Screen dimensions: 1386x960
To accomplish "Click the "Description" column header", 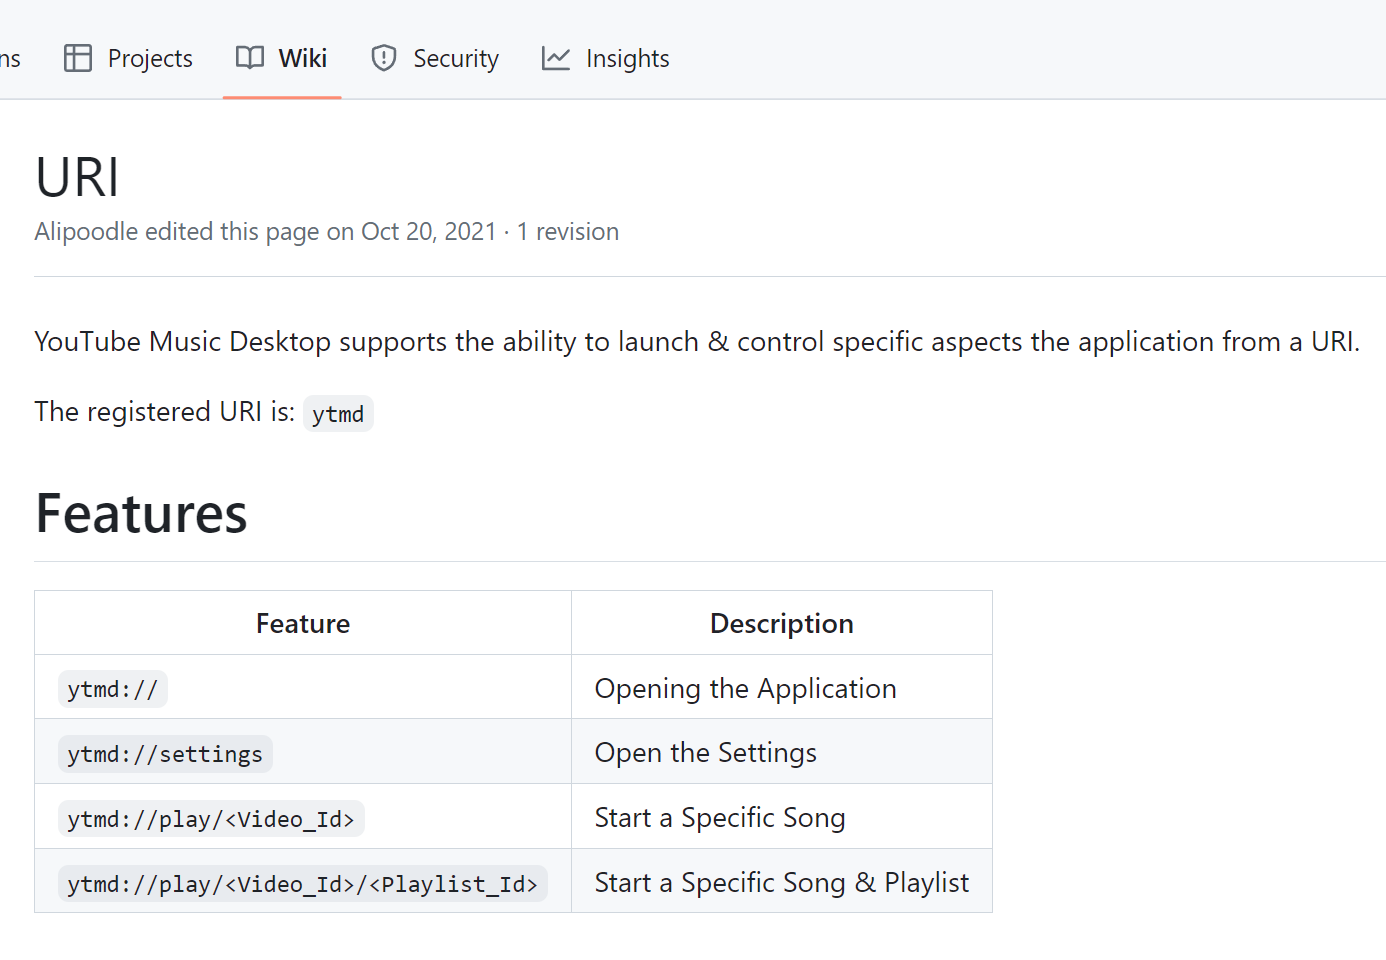I will click(781, 624).
